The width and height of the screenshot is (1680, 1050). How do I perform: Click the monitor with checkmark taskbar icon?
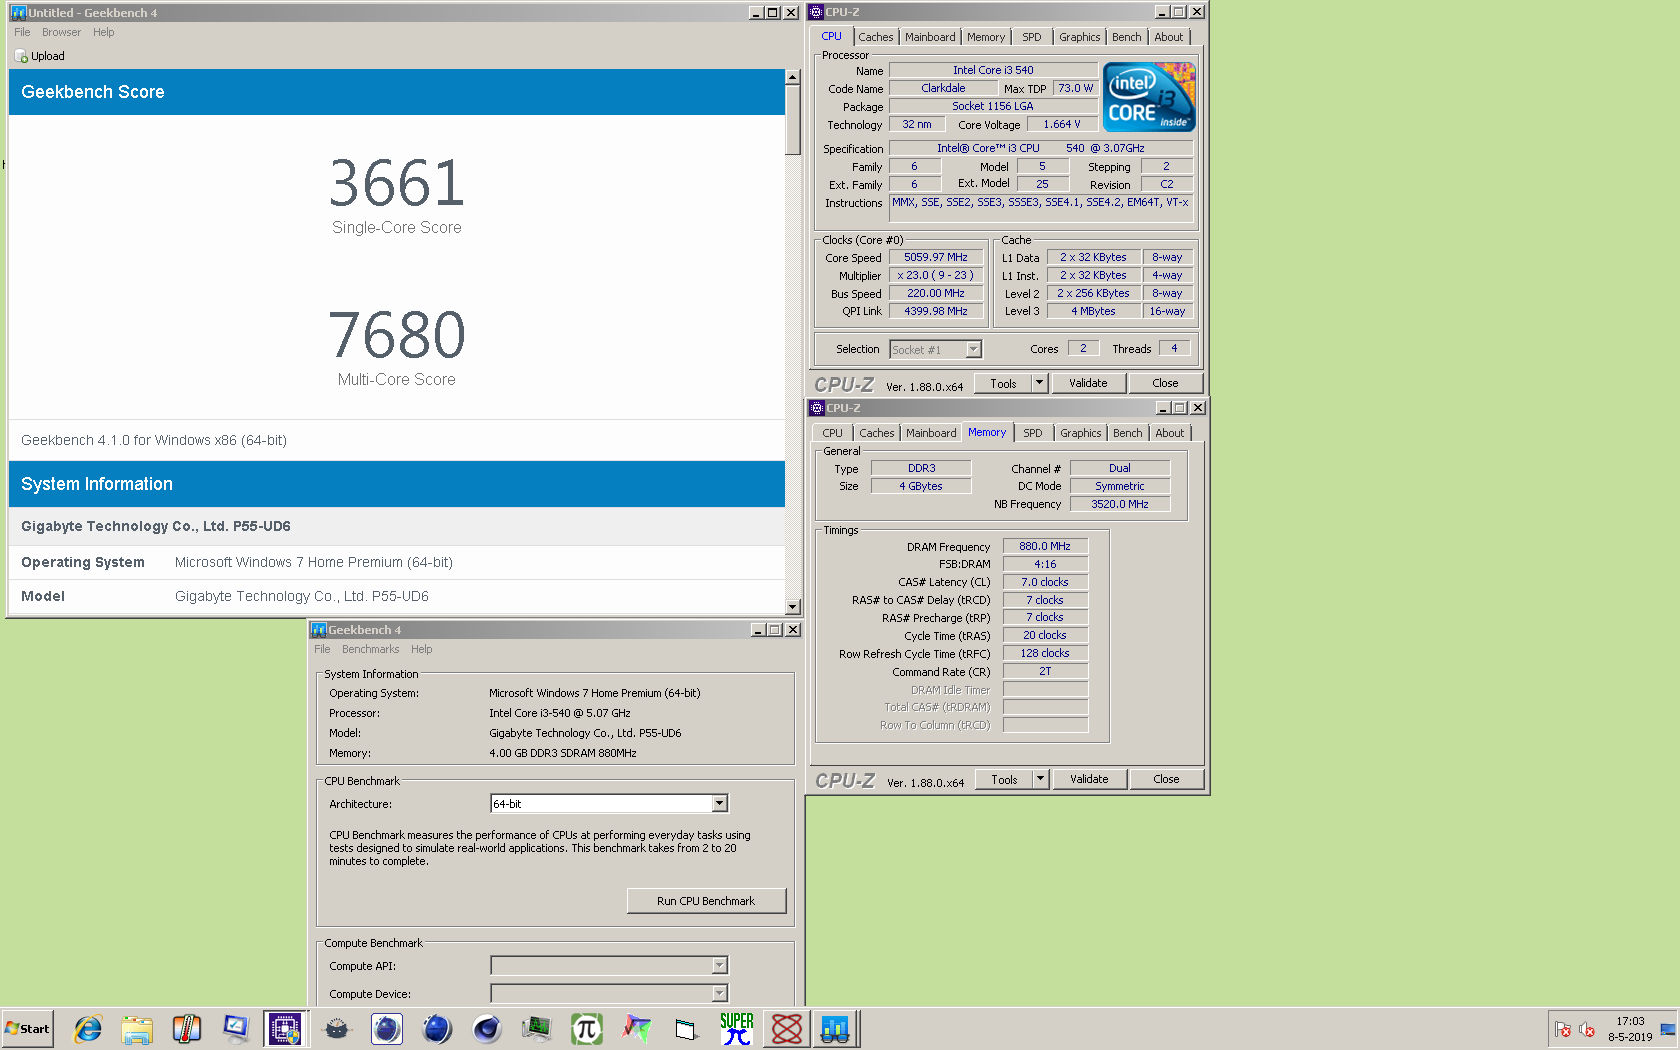pyautogui.click(x=236, y=1028)
